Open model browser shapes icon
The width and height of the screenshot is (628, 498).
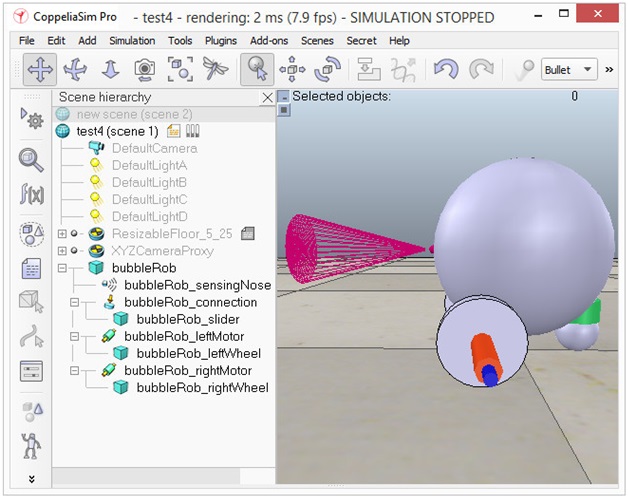tap(32, 412)
